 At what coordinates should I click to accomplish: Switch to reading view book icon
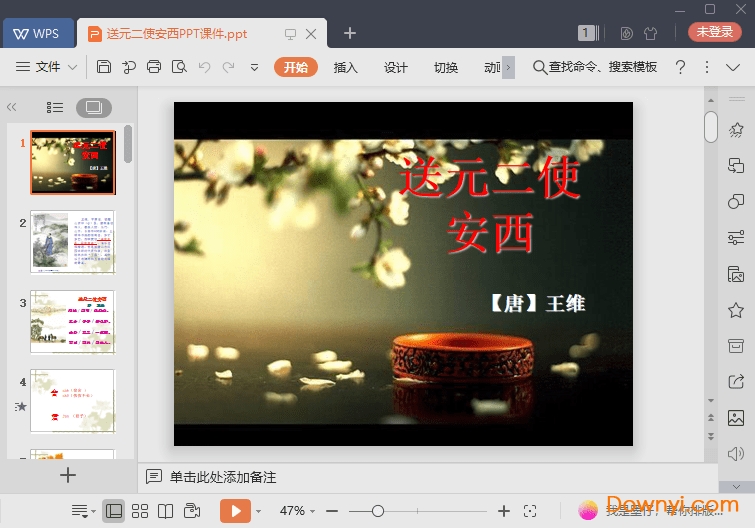[x=166, y=511]
